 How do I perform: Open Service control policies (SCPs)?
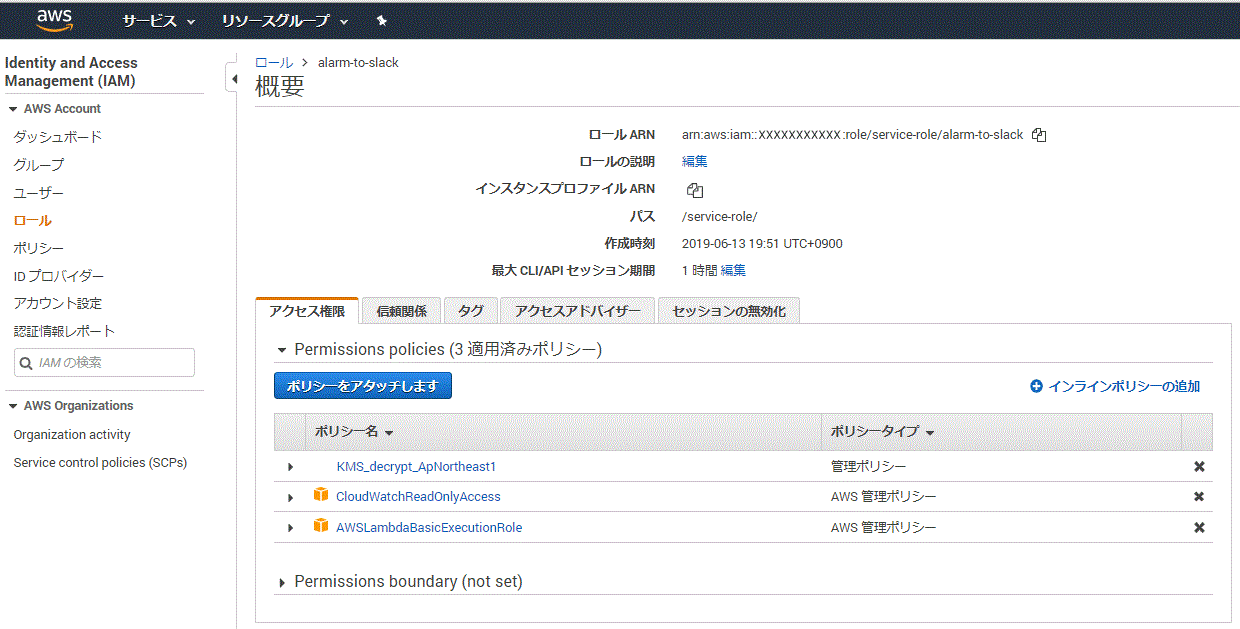(x=100, y=463)
